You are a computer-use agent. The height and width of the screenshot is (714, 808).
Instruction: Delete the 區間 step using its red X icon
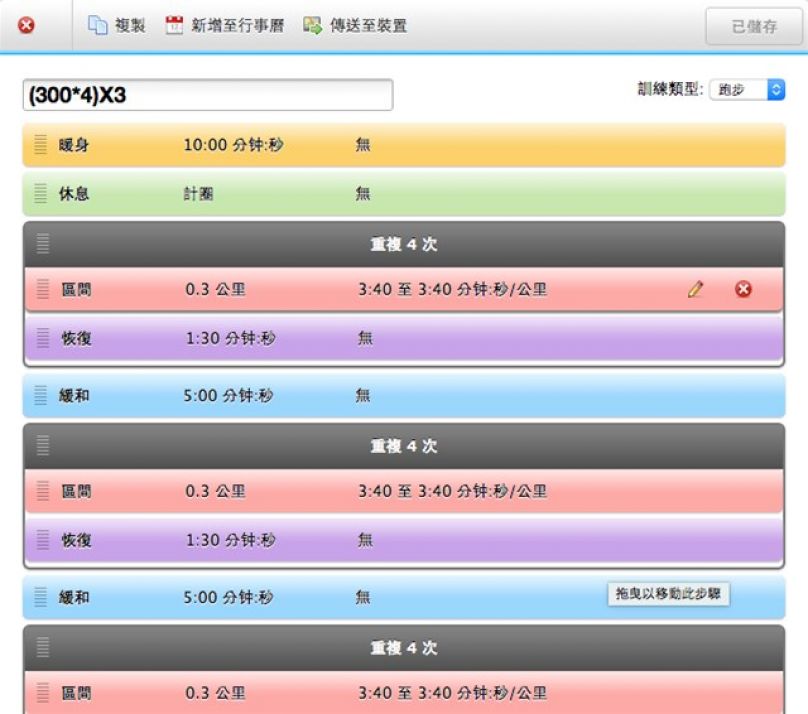tap(743, 290)
